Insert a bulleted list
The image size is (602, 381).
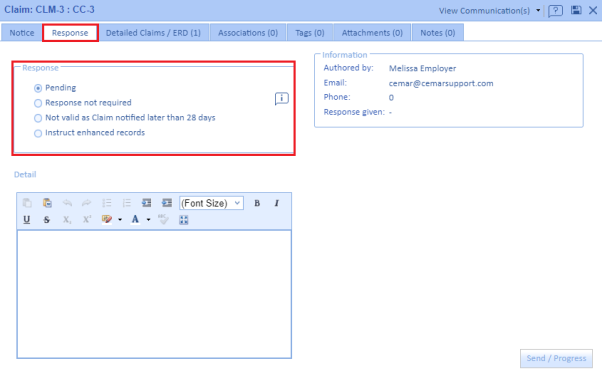coord(107,203)
